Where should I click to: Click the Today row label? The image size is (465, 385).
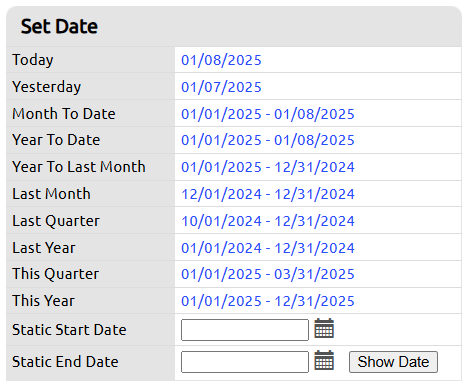[33, 60]
